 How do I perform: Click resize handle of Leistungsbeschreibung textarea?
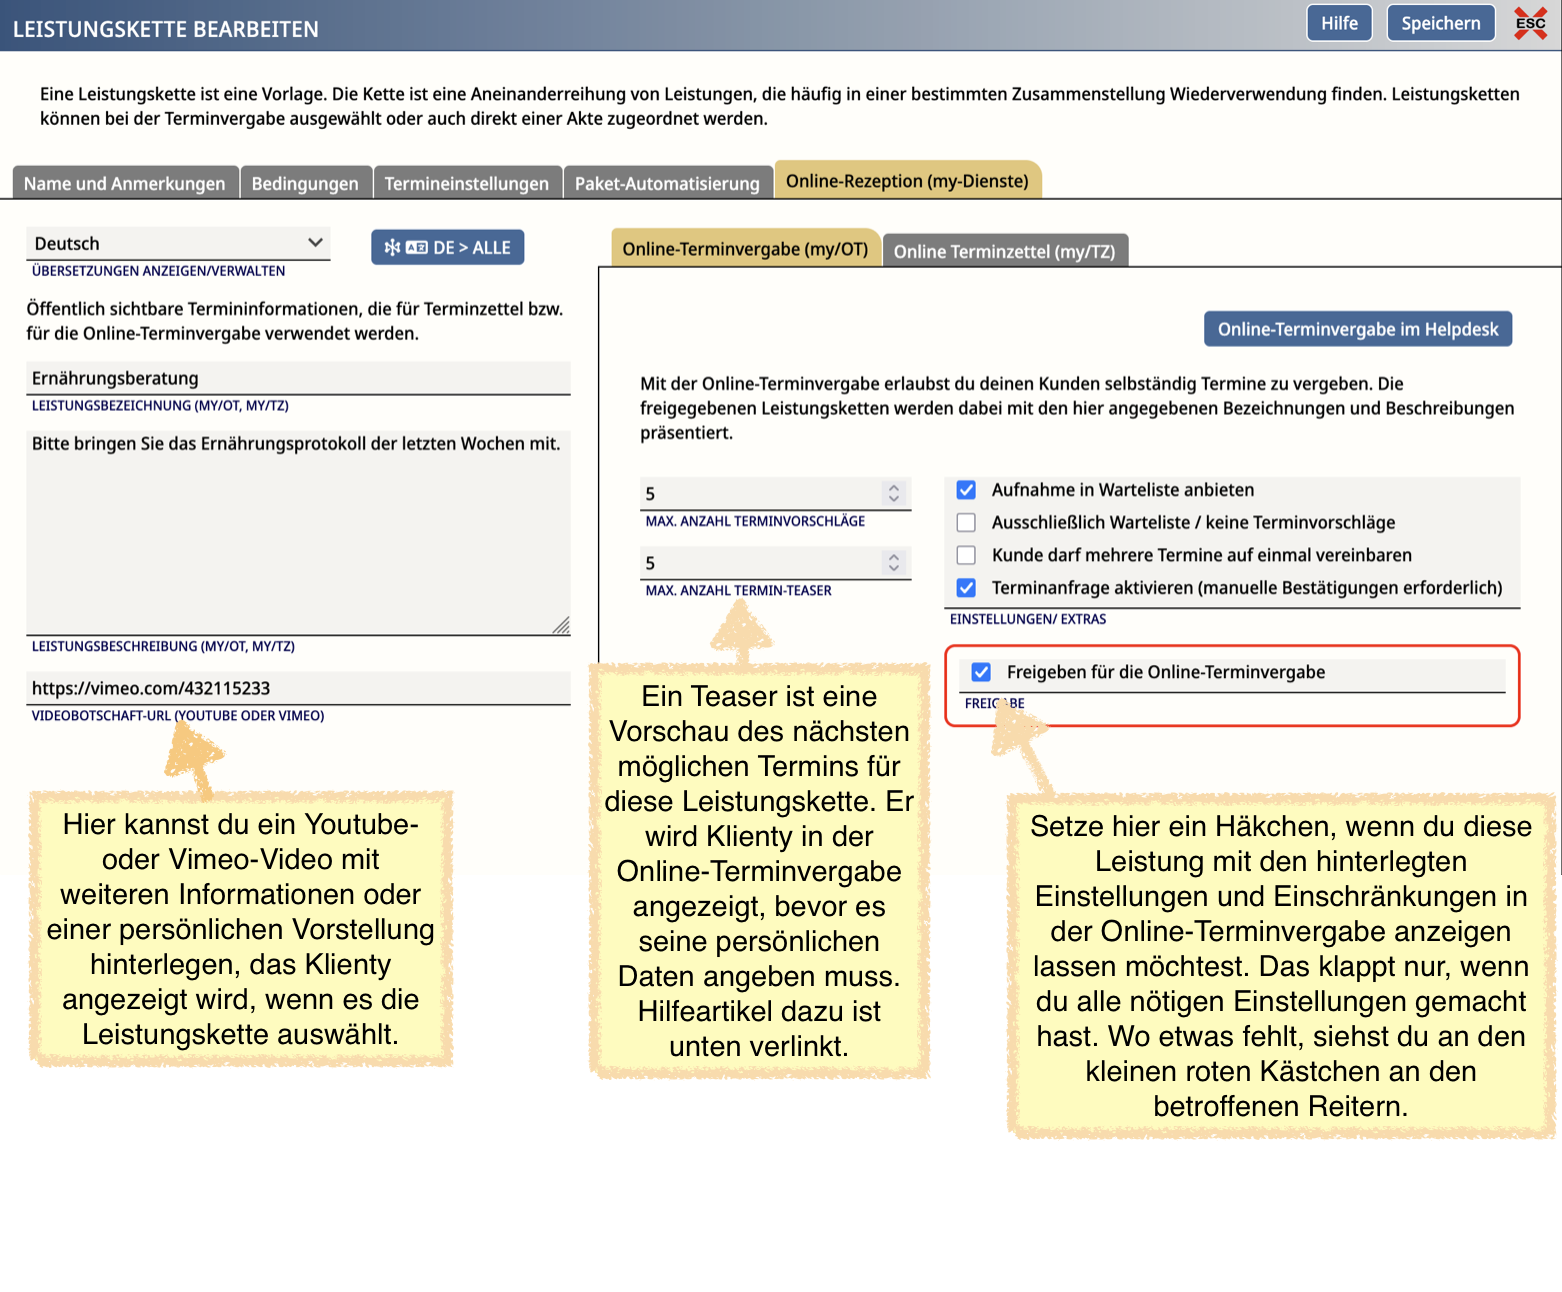pos(561,625)
